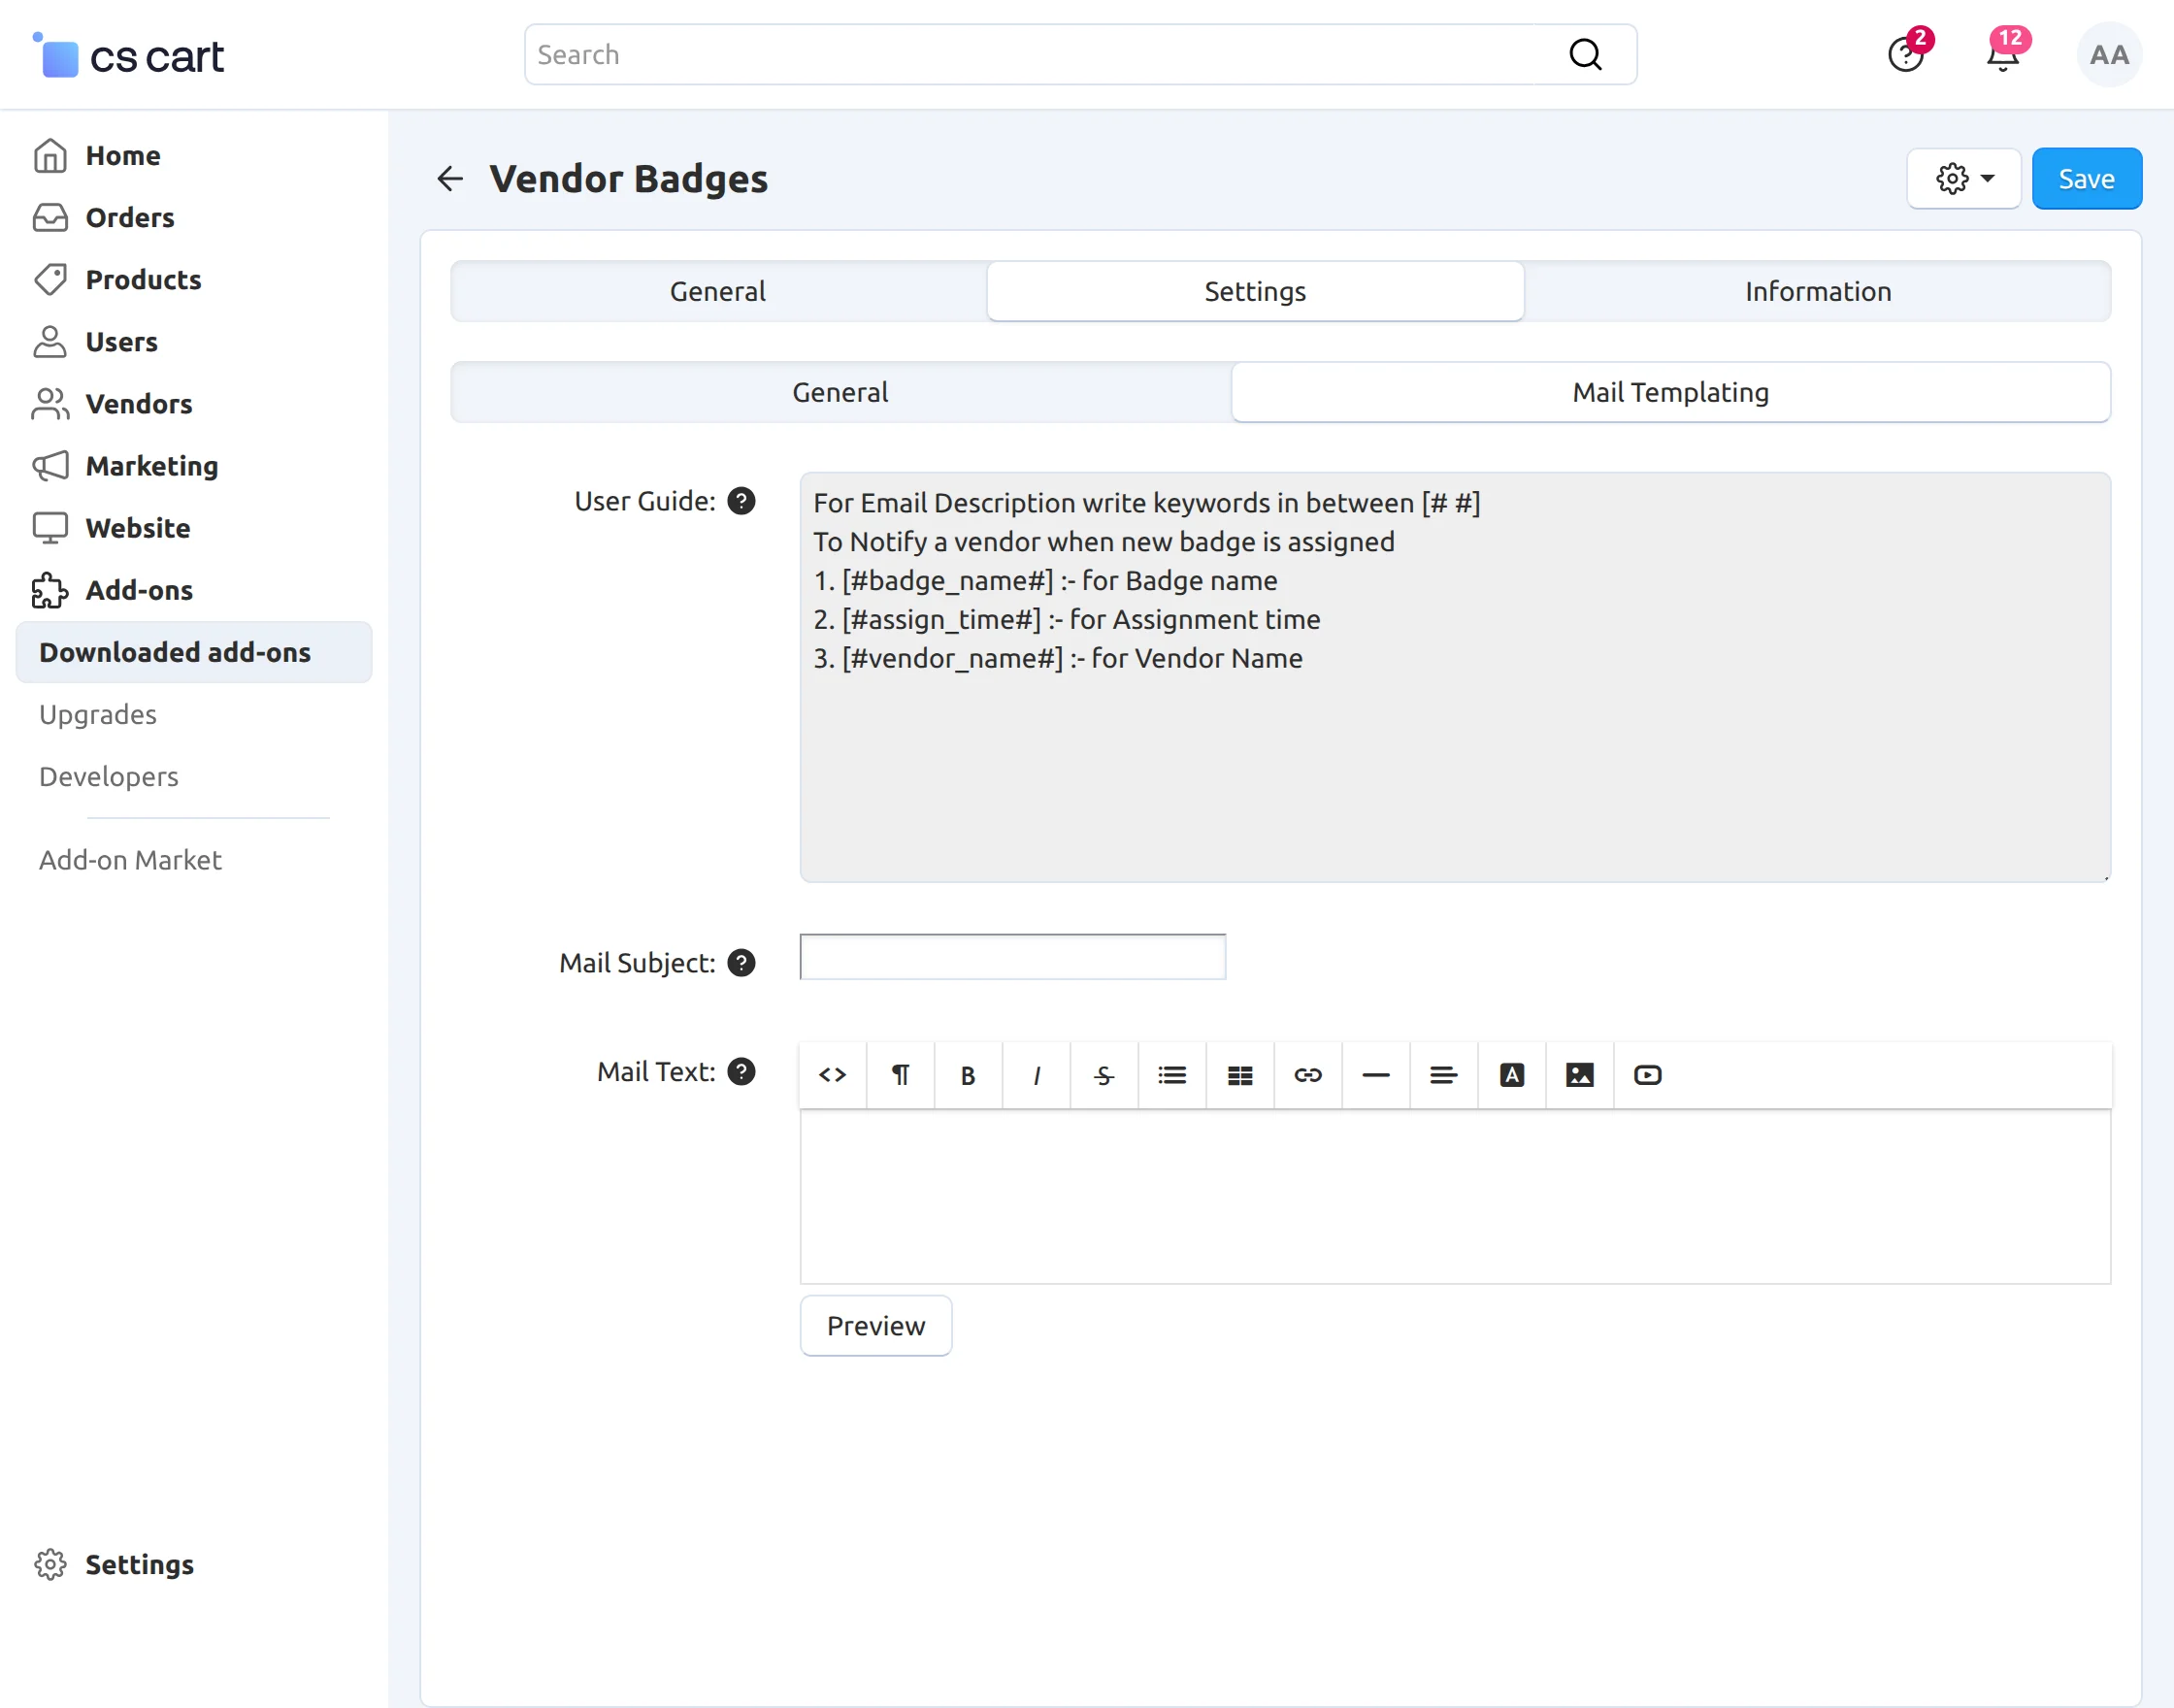Image resolution: width=2174 pixels, height=1708 pixels.
Task: Open the list options dropdown
Action: point(1172,1075)
